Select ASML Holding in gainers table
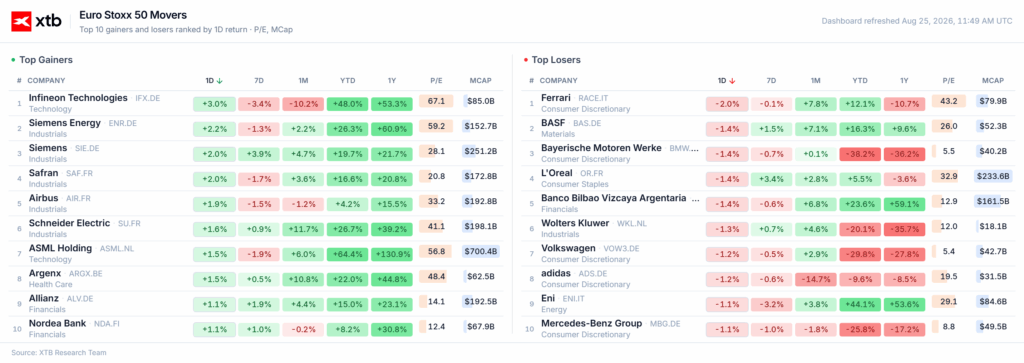The height and width of the screenshot is (363, 1024). [x=257, y=254]
